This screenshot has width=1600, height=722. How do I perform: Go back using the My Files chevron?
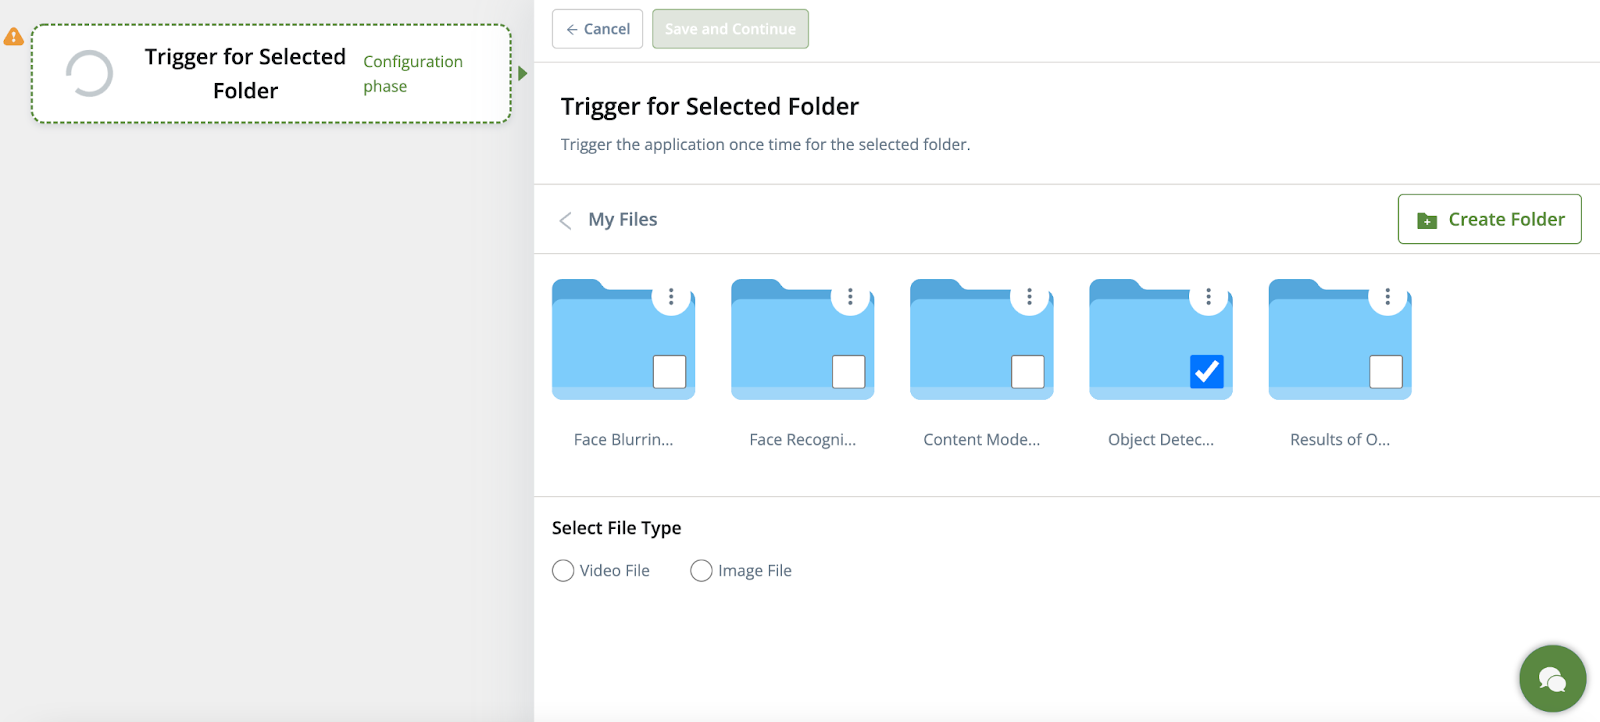[566, 220]
